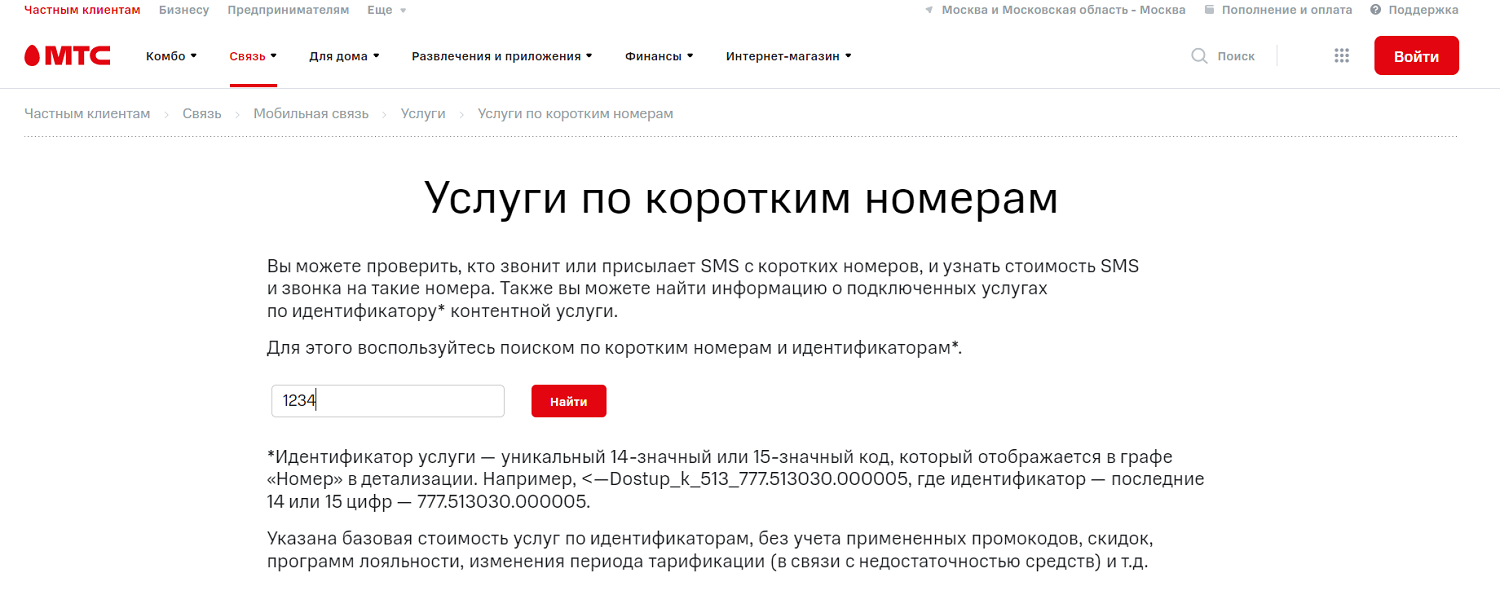Go to Частным клиентам breadcrumb
Screen dimensions: 1500x595
(x=87, y=114)
